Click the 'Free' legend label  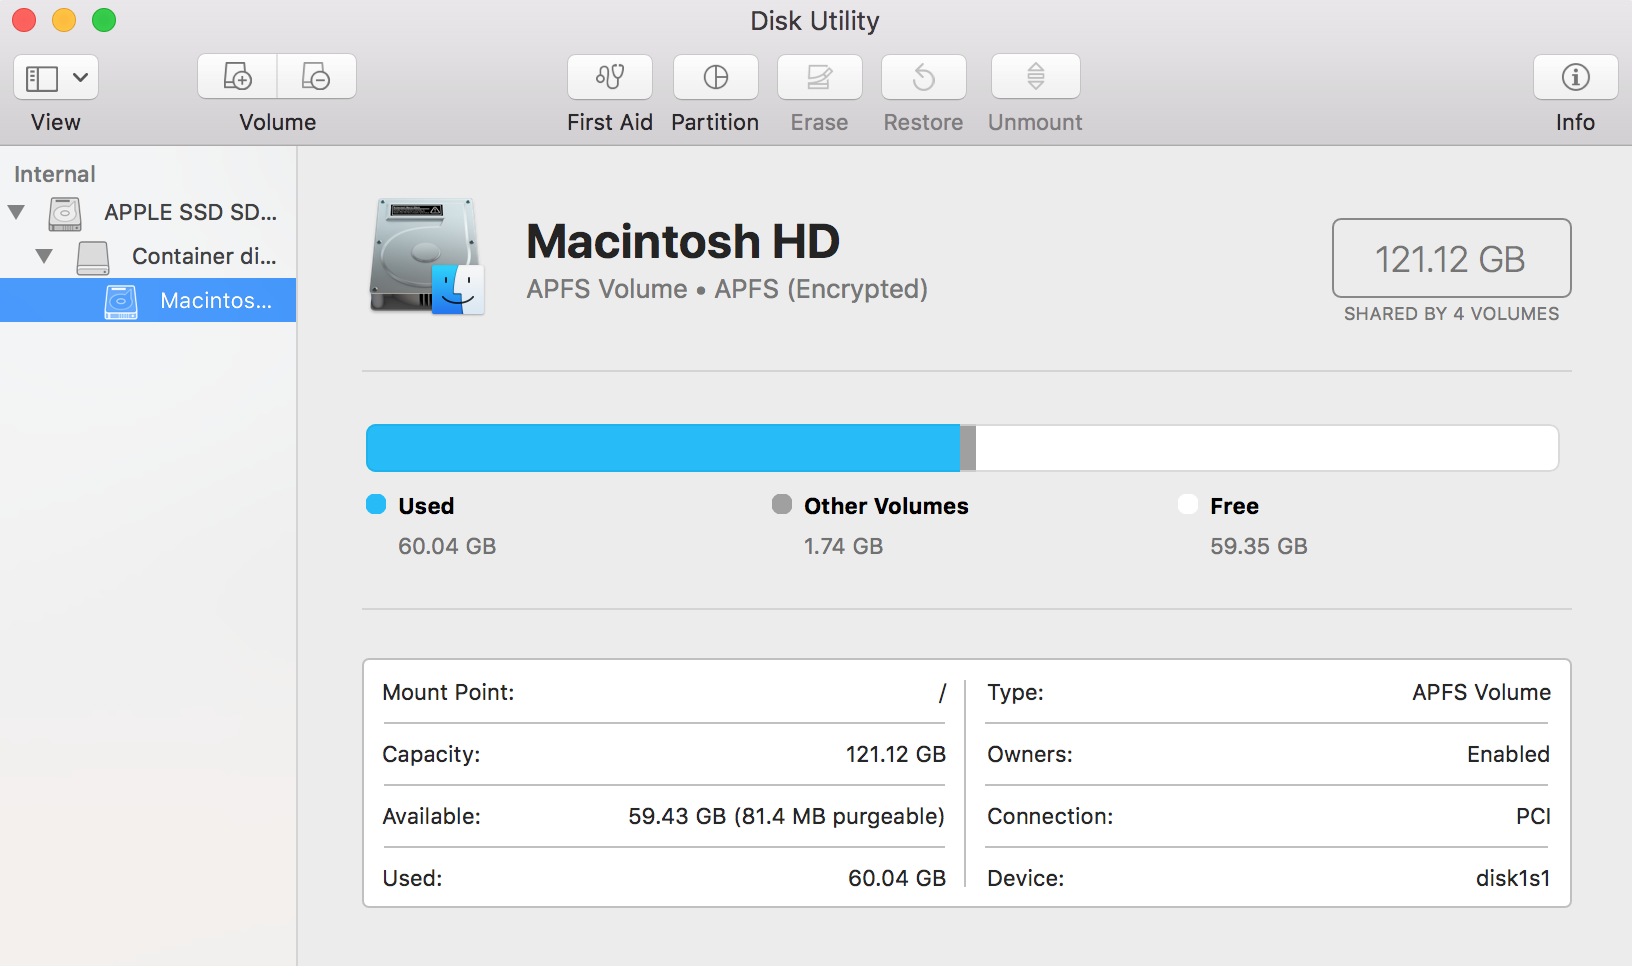click(x=1234, y=506)
